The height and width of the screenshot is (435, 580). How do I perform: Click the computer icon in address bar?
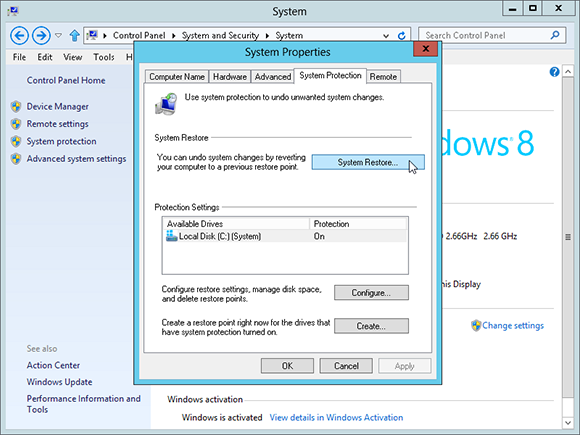(x=92, y=35)
